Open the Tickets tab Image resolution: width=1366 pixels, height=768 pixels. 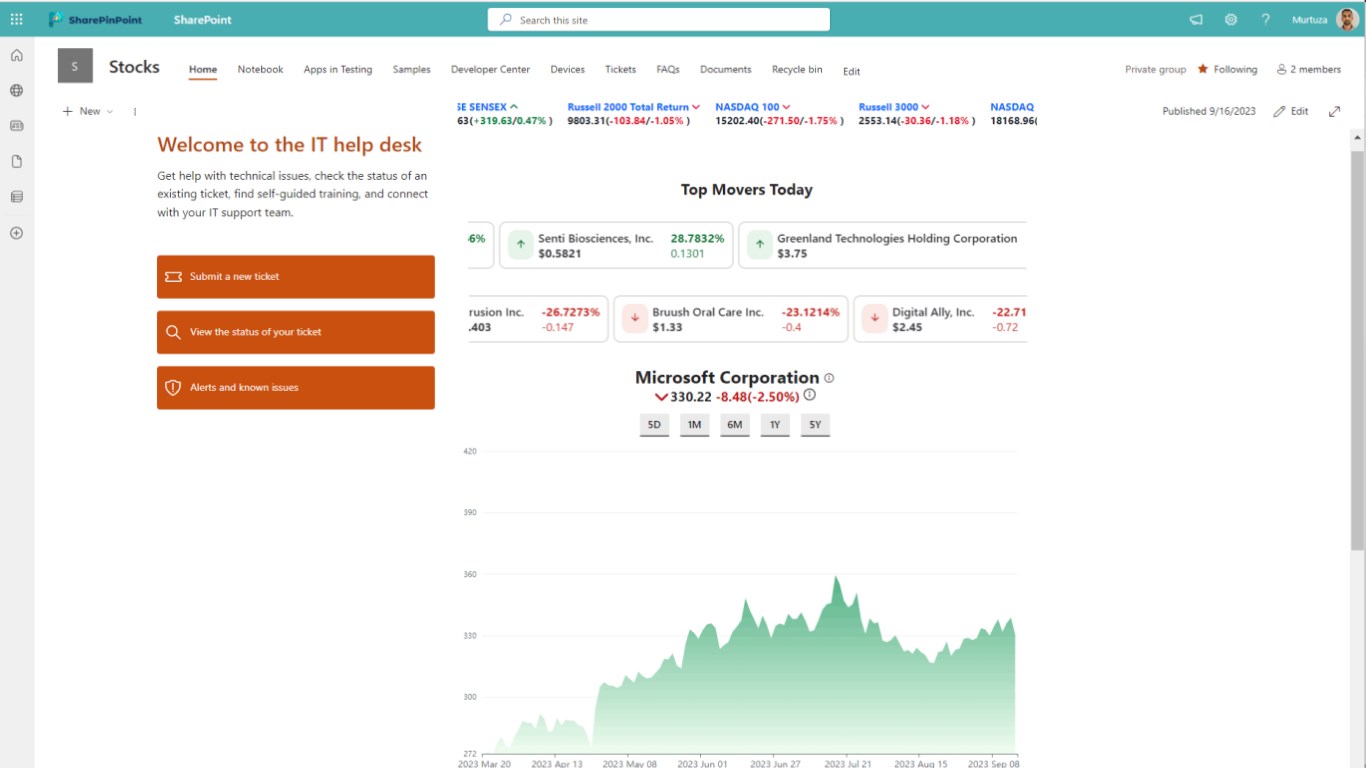click(620, 69)
